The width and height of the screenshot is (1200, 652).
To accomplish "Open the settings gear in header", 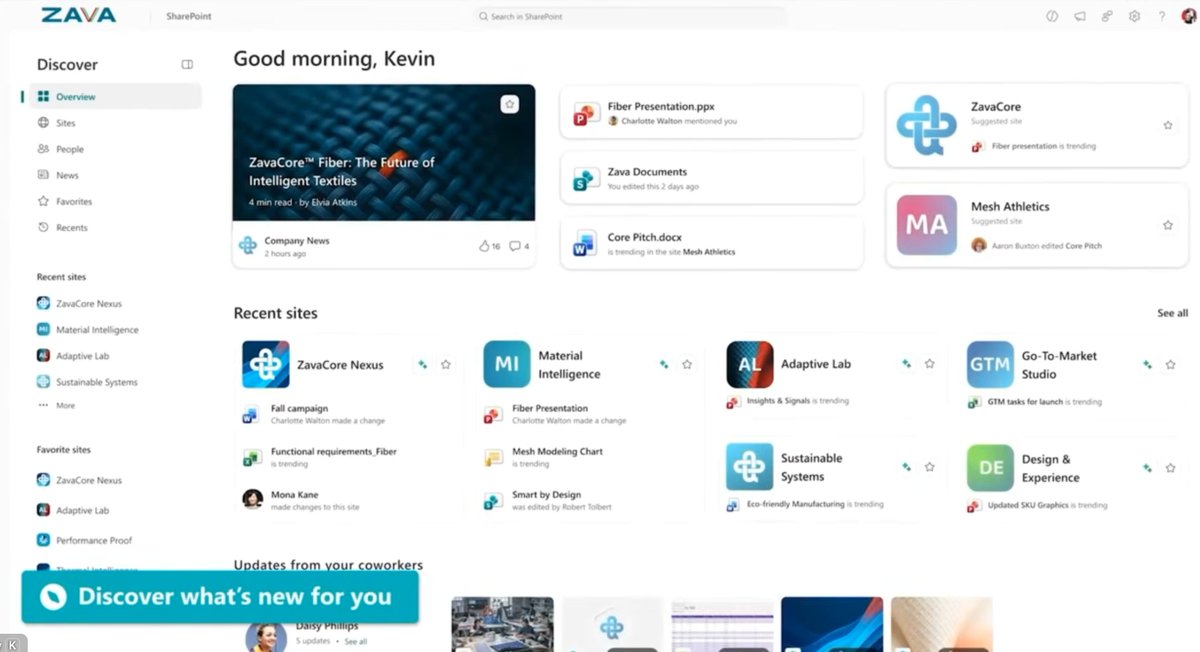I will pos(1134,16).
